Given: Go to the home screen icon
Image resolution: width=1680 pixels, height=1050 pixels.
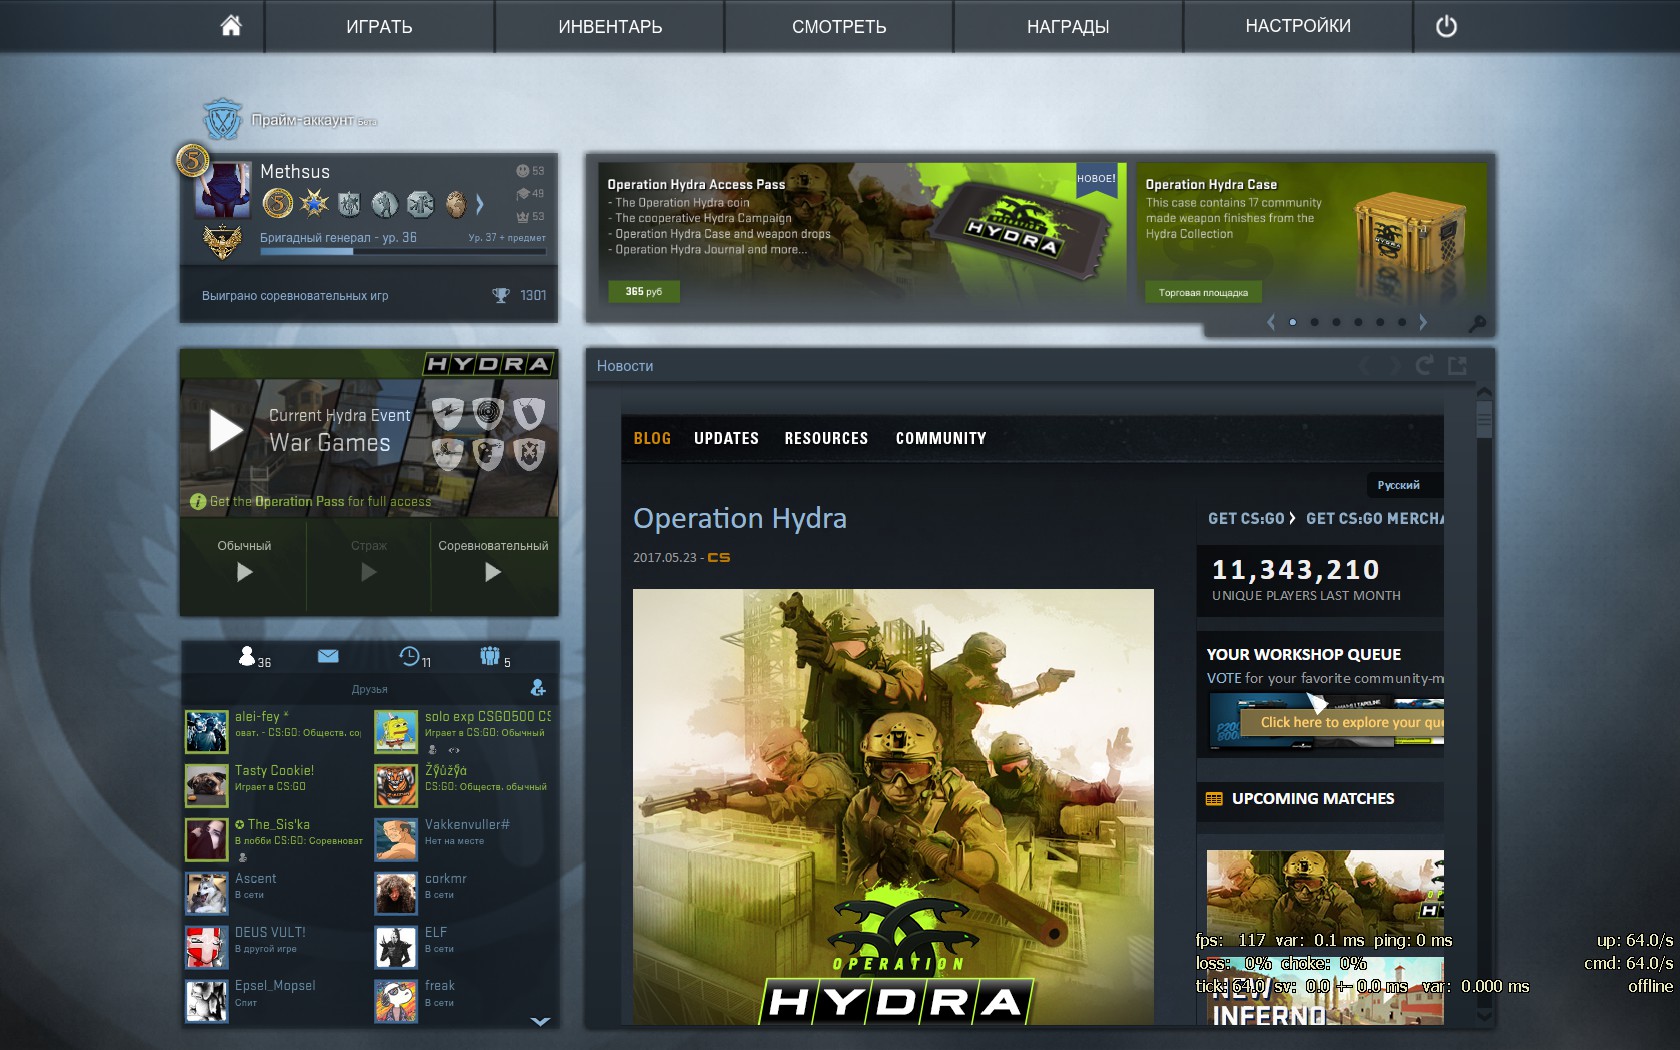Looking at the screenshot, I should 231,26.
